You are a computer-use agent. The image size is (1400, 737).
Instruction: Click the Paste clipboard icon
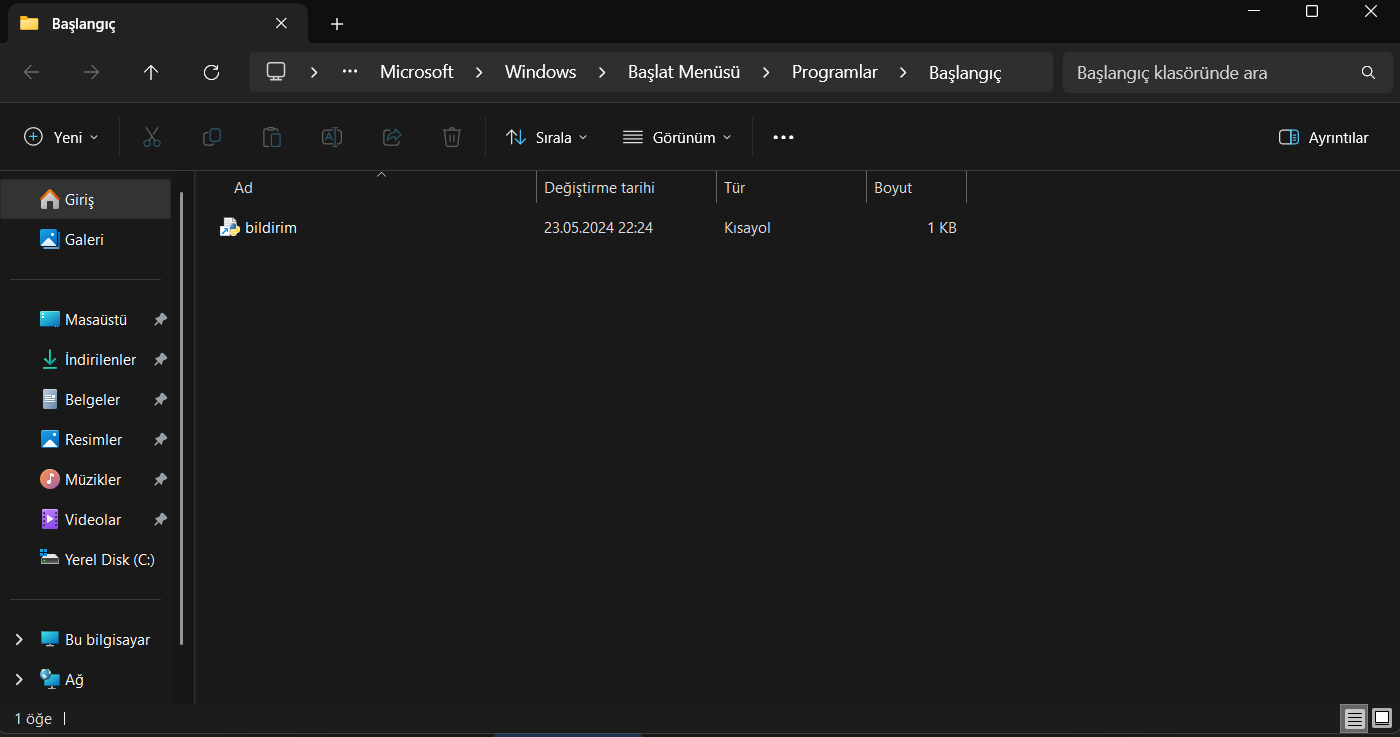click(272, 137)
